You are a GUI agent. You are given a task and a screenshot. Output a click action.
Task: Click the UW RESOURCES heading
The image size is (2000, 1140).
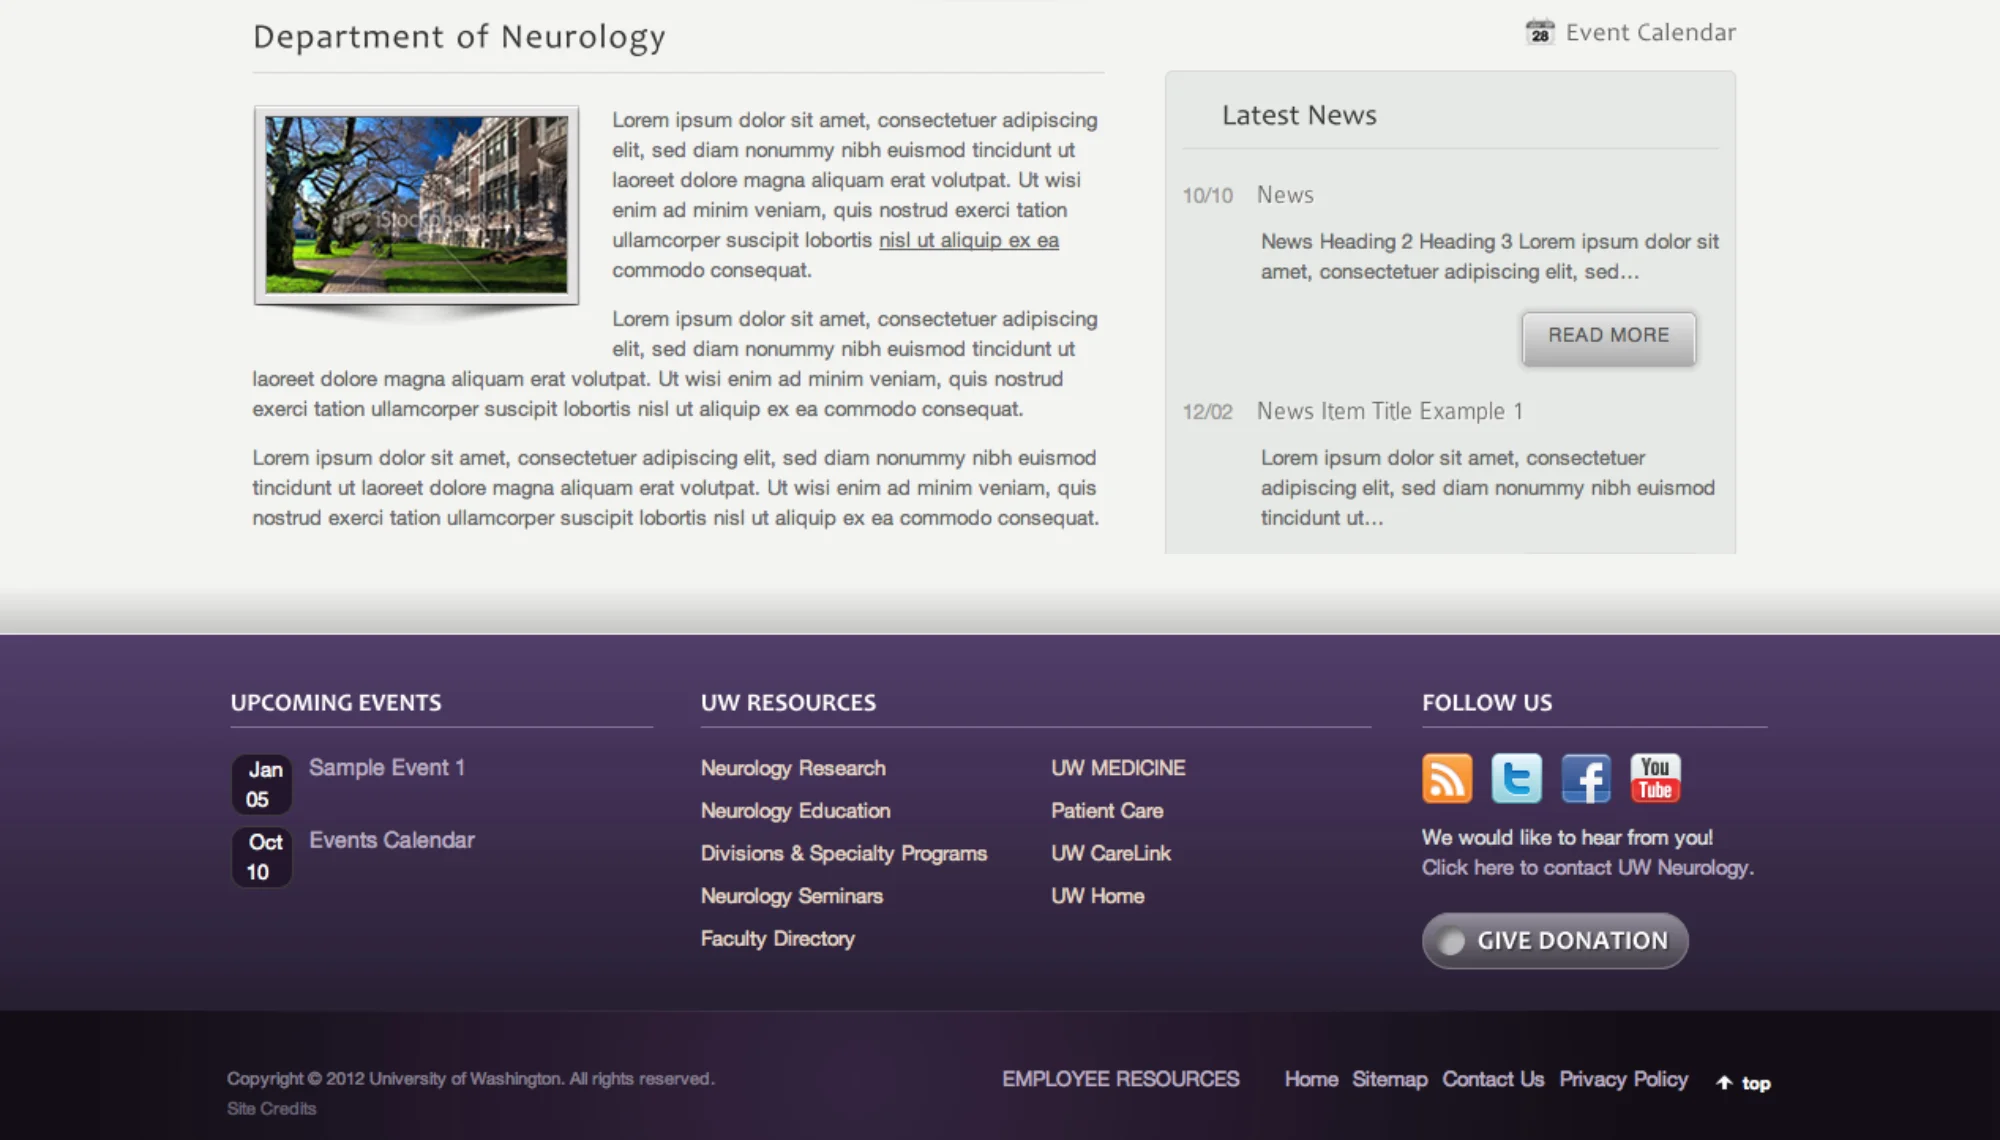(x=788, y=703)
